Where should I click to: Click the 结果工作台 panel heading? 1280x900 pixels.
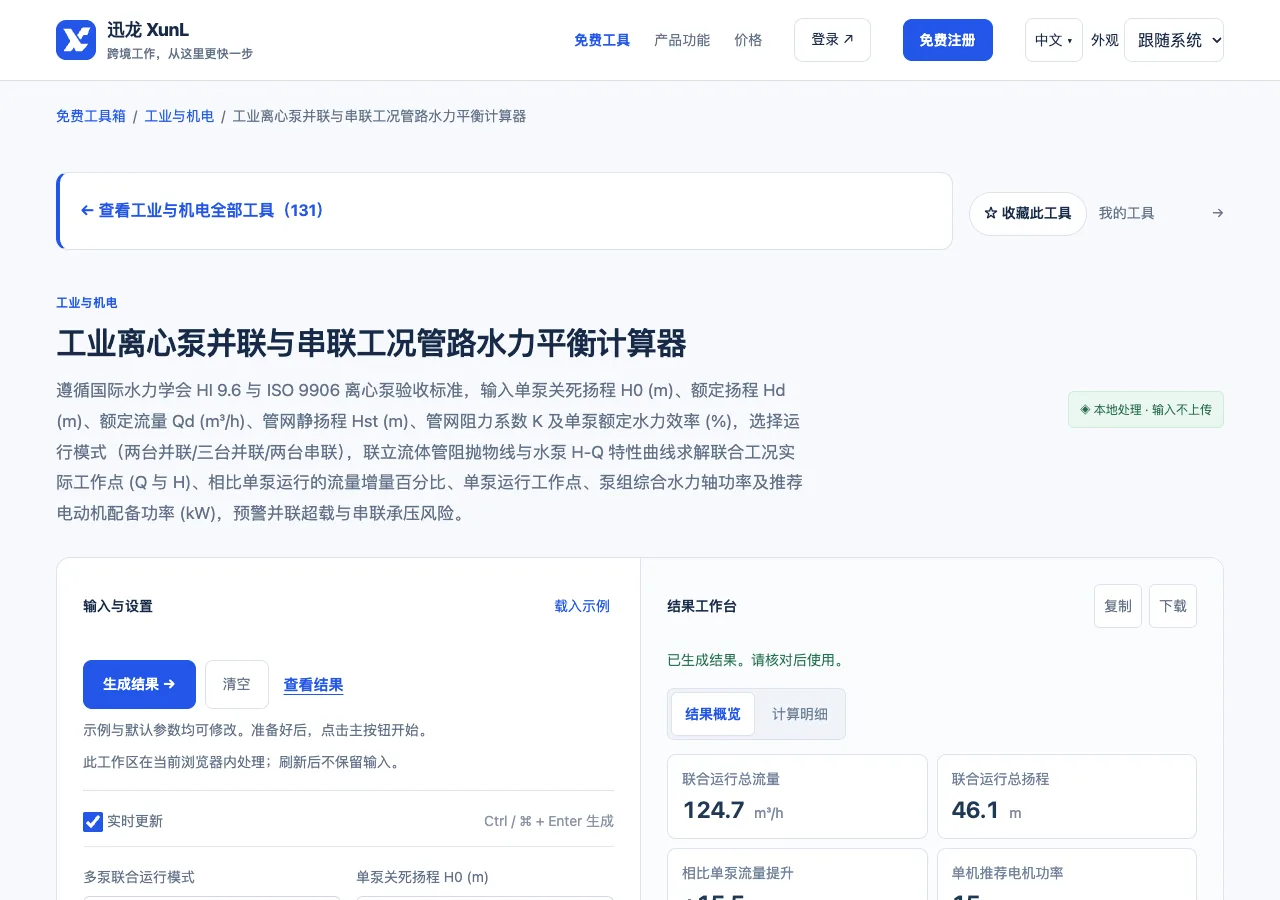(702, 606)
